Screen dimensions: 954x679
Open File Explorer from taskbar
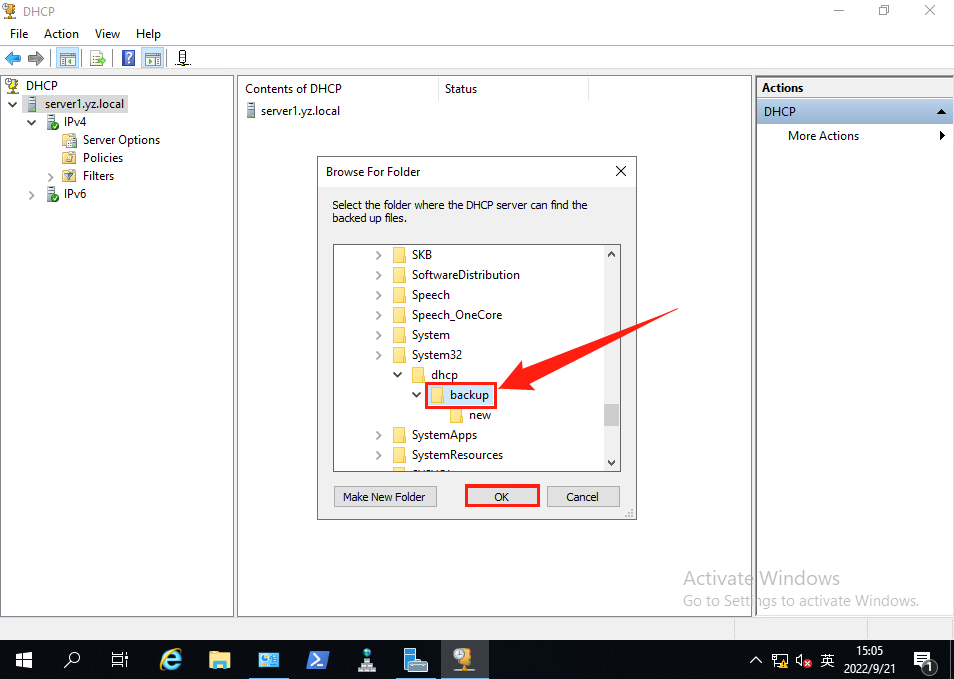[x=220, y=660]
